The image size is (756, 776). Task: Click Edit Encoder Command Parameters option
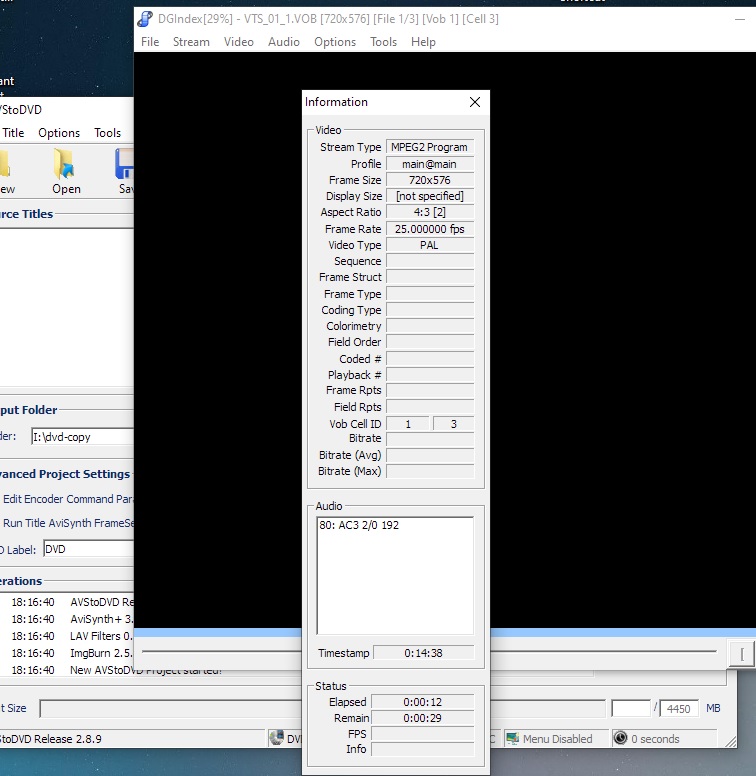[x=68, y=499]
